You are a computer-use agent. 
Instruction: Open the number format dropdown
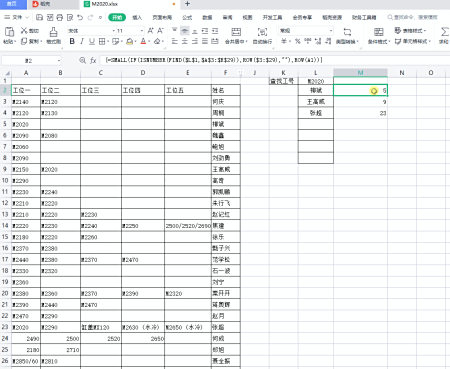point(331,31)
